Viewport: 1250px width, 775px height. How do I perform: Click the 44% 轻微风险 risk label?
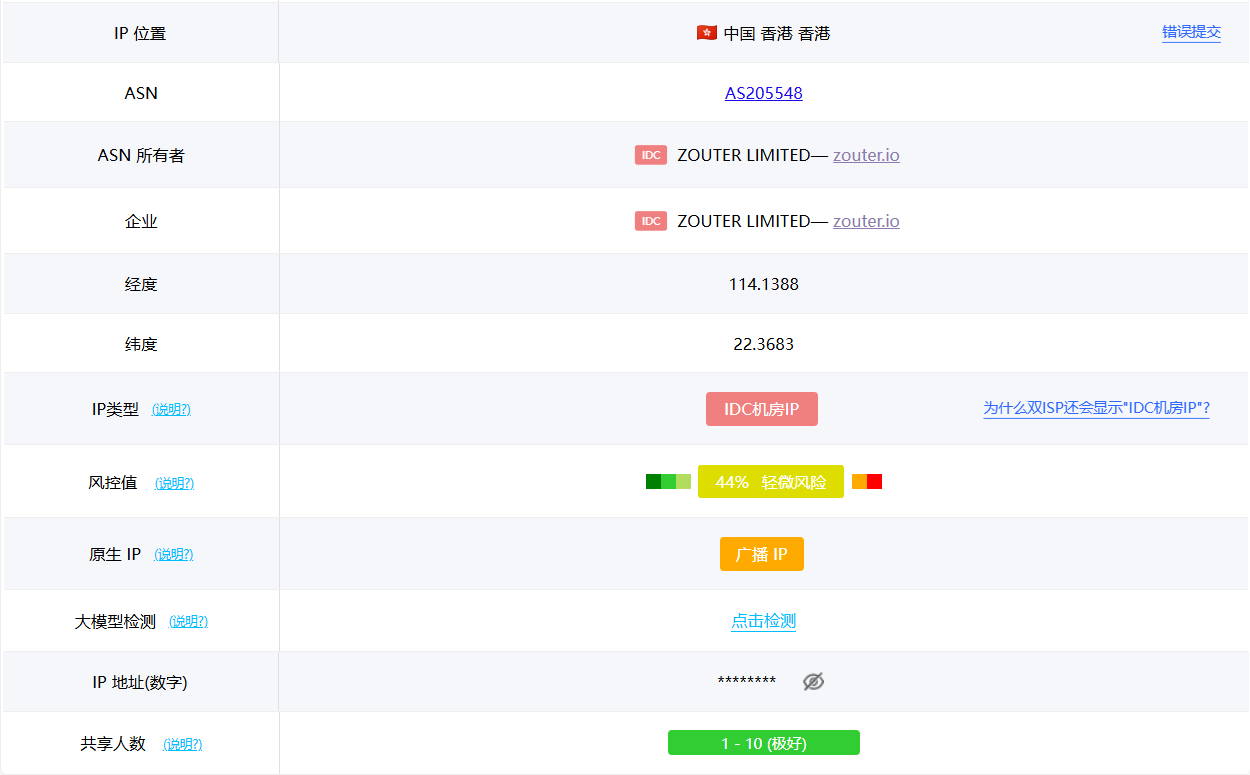pyautogui.click(x=770, y=482)
